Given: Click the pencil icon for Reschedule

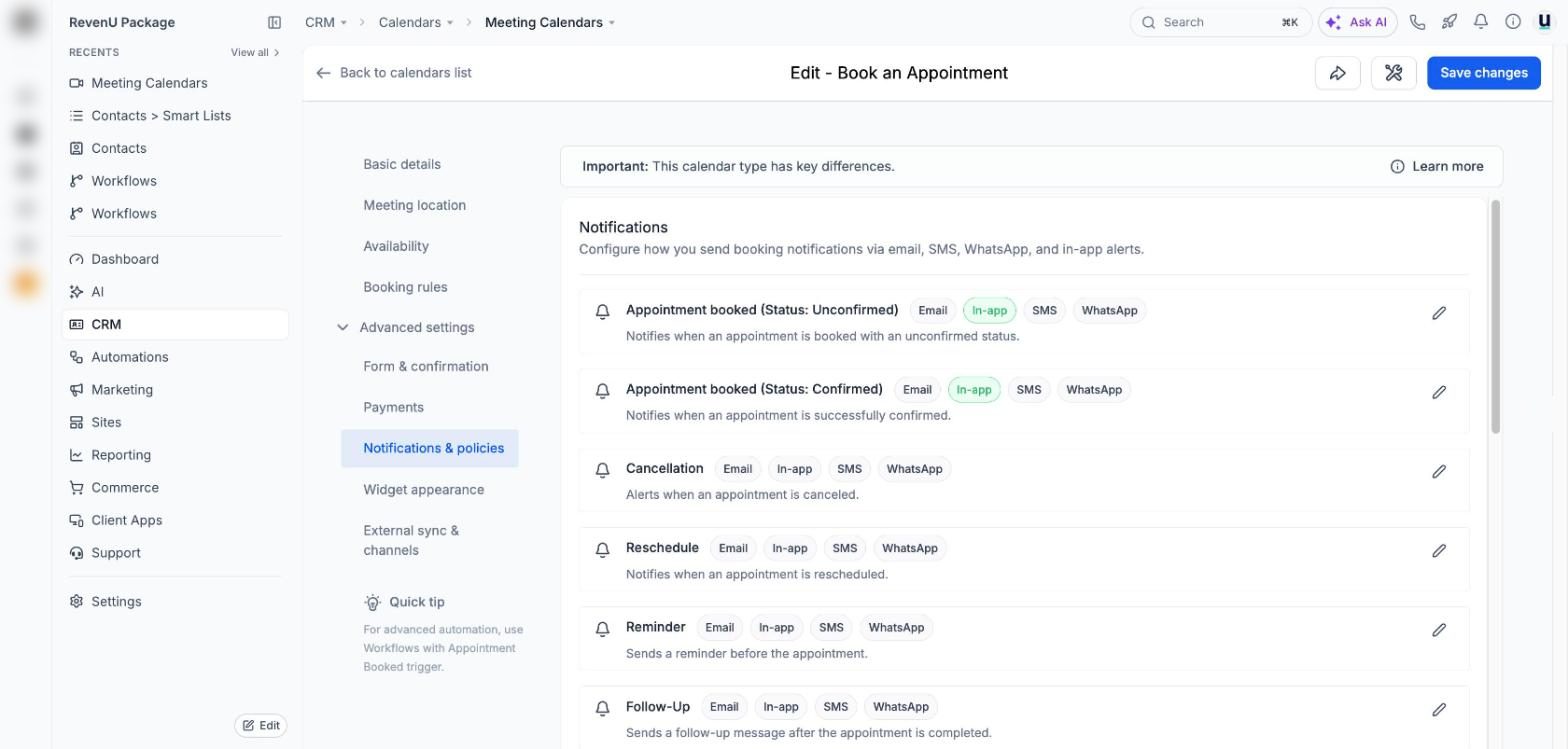Looking at the screenshot, I should click(x=1439, y=551).
